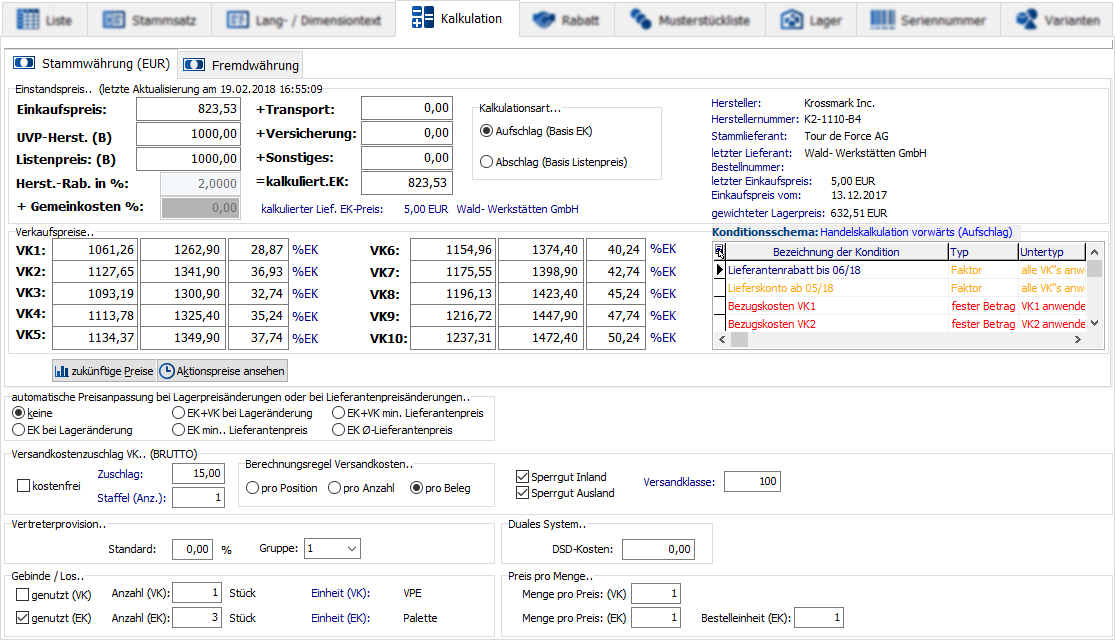
Task: Click the Bestelleinheit (EK) field
Action: (819, 617)
